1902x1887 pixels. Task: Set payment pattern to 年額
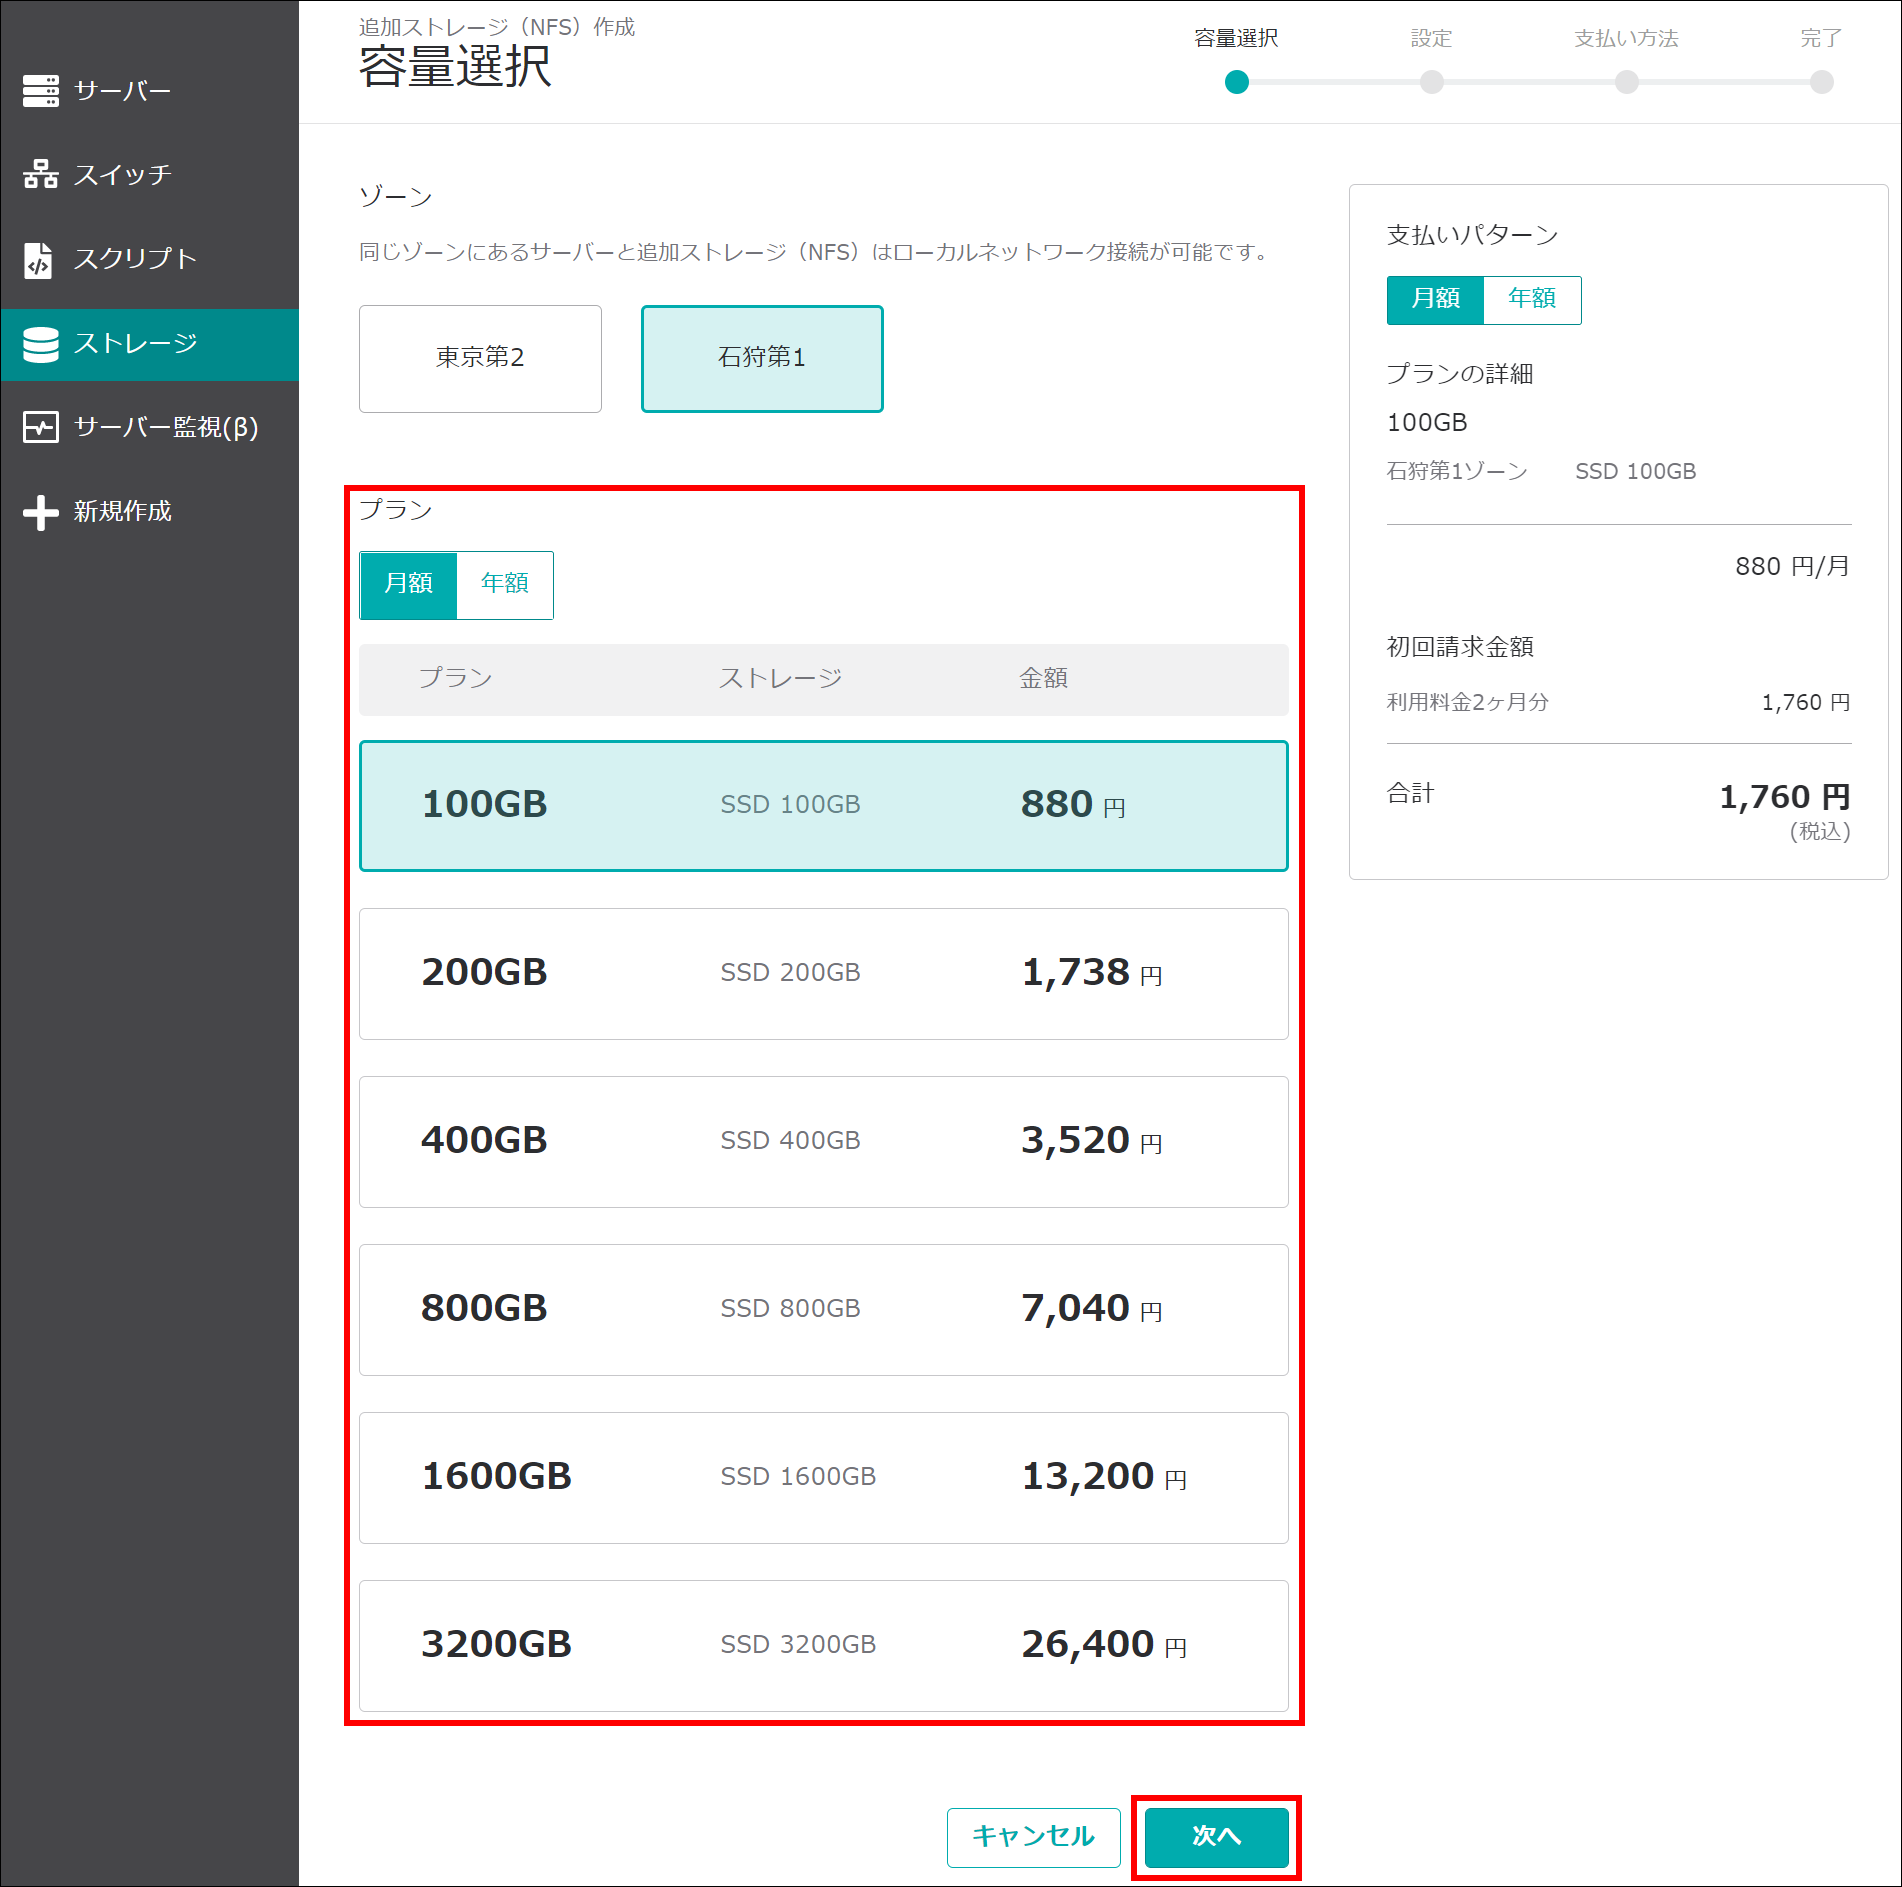click(1531, 299)
